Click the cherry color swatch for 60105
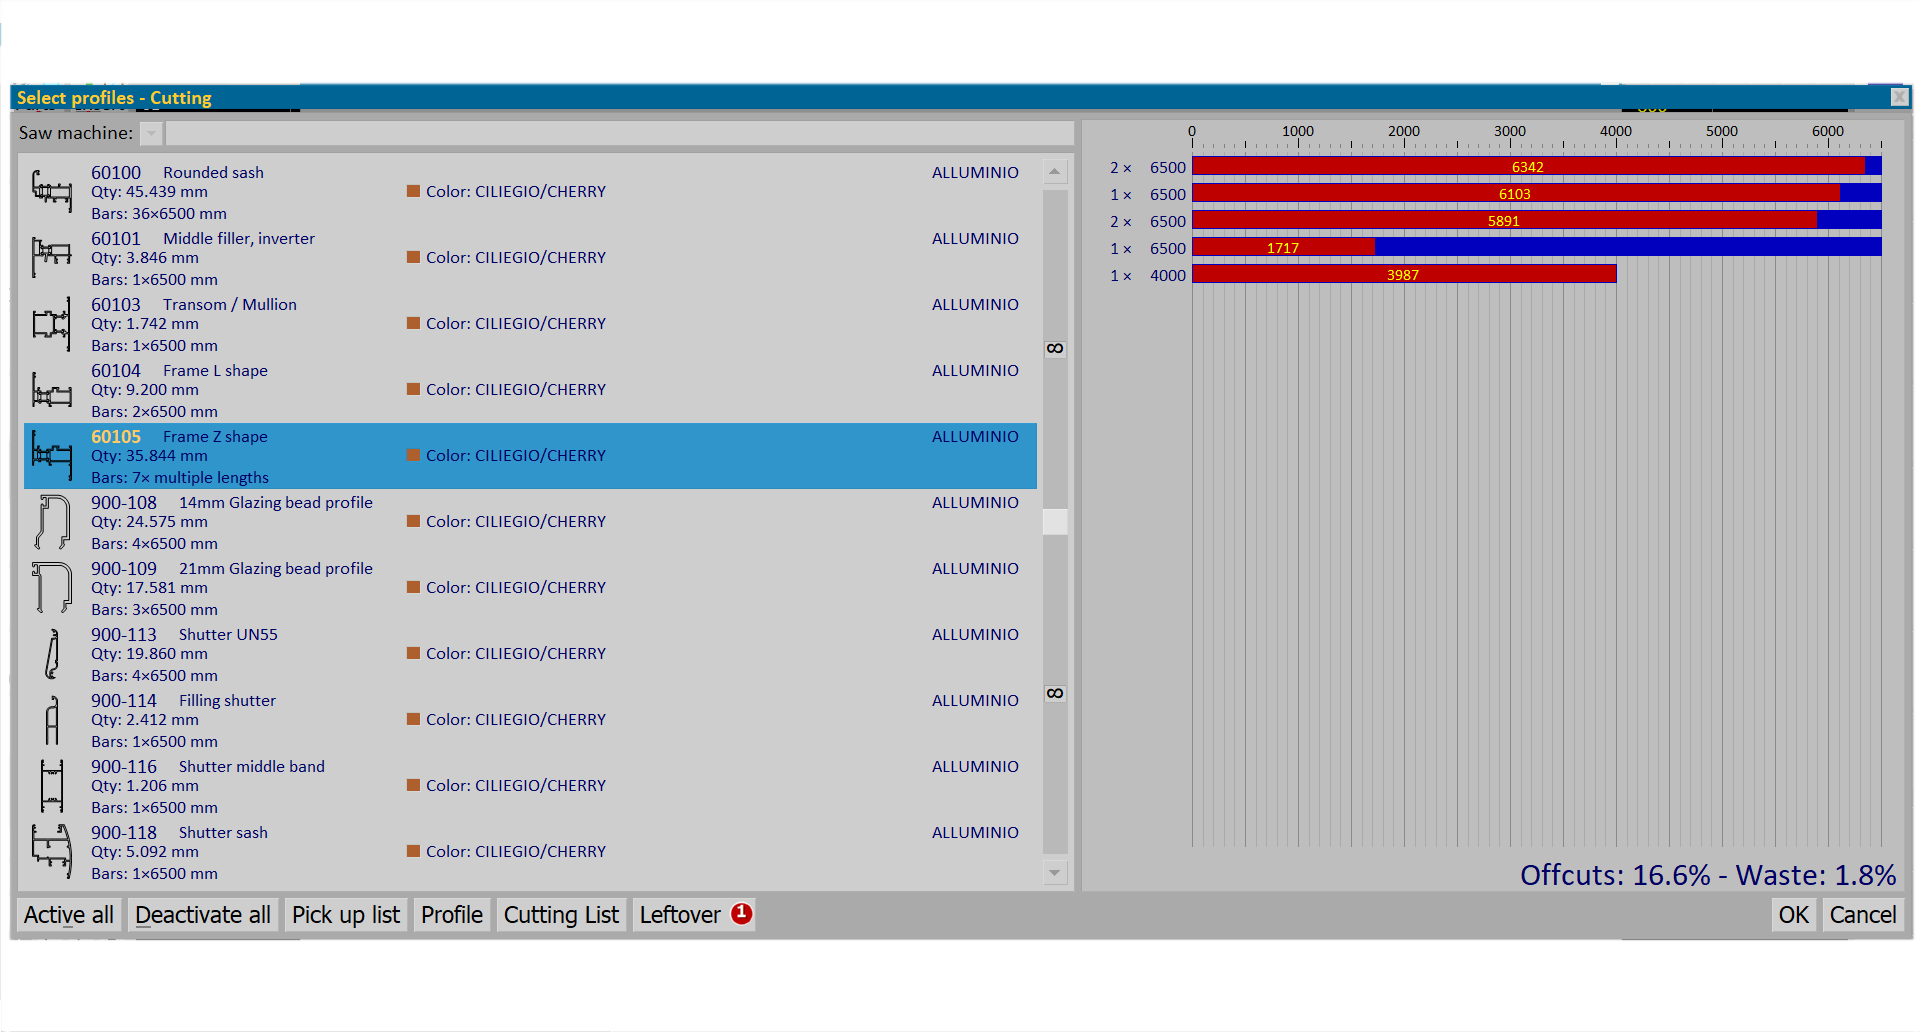The width and height of the screenshot is (1920, 1032). (x=413, y=456)
